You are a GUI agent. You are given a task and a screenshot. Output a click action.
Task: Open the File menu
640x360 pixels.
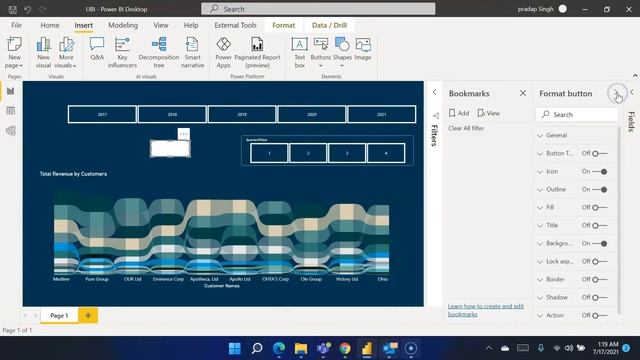click(x=16, y=25)
